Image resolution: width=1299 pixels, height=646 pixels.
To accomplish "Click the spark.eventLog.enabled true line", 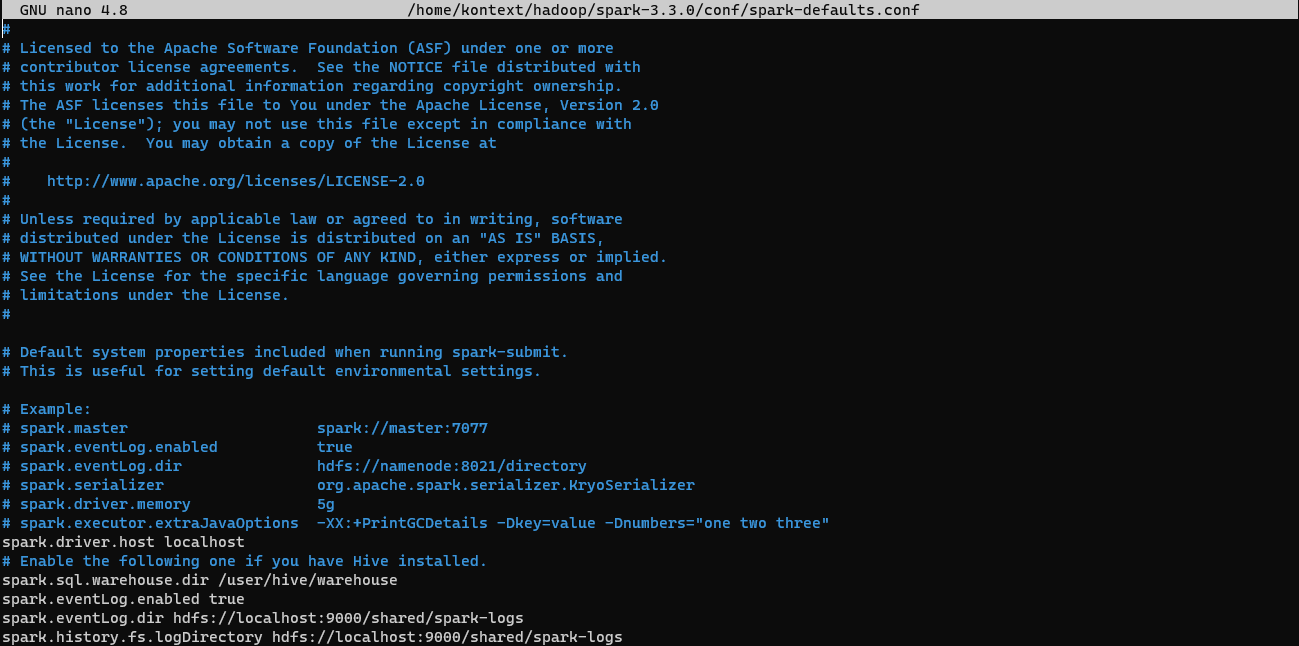I will [x=123, y=599].
